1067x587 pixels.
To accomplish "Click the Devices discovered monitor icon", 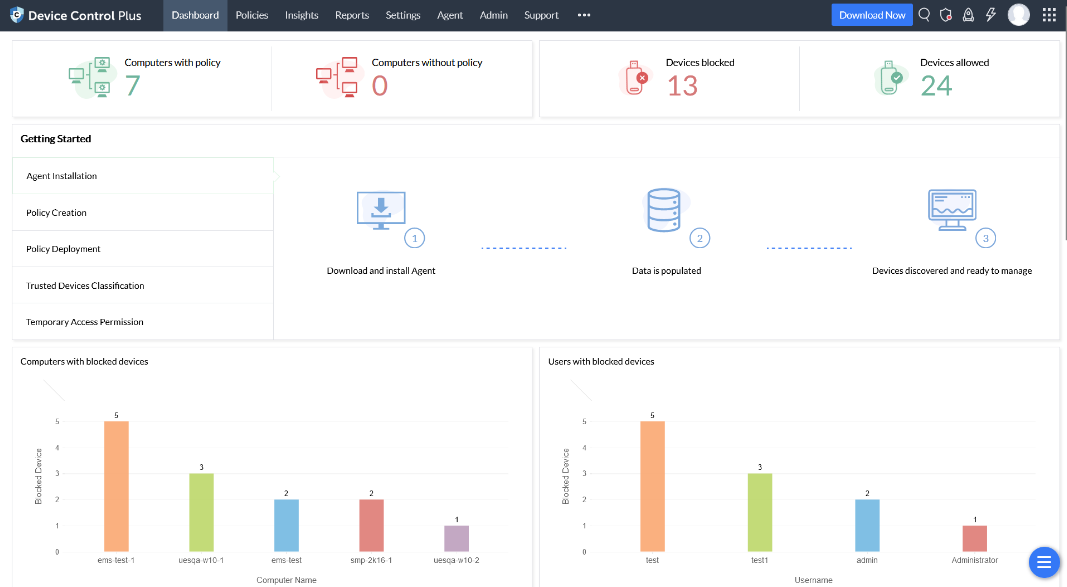I will (x=952, y=209).
